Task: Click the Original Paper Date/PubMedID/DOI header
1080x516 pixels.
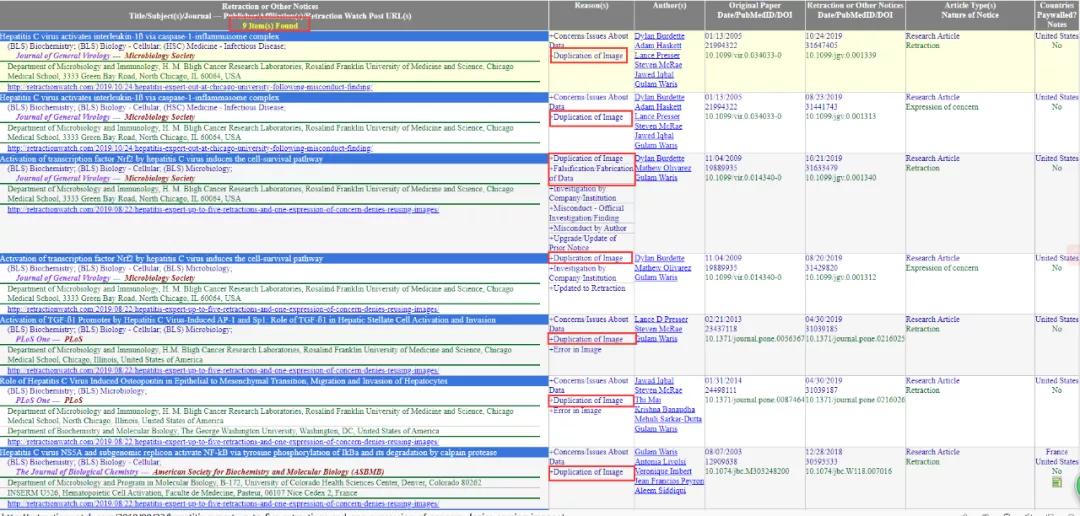Action: [754, 10]
